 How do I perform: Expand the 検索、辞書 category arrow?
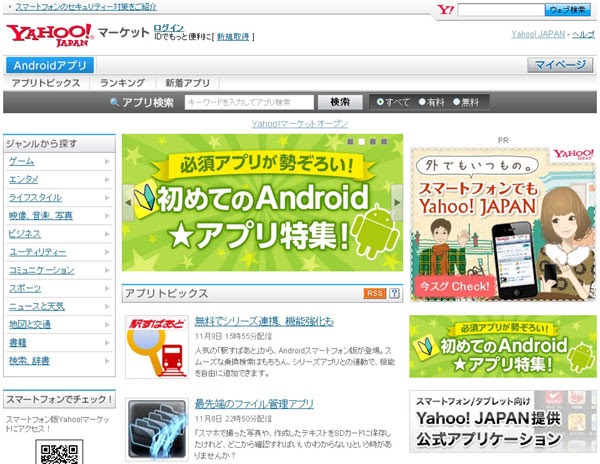(x=107, y=361)
